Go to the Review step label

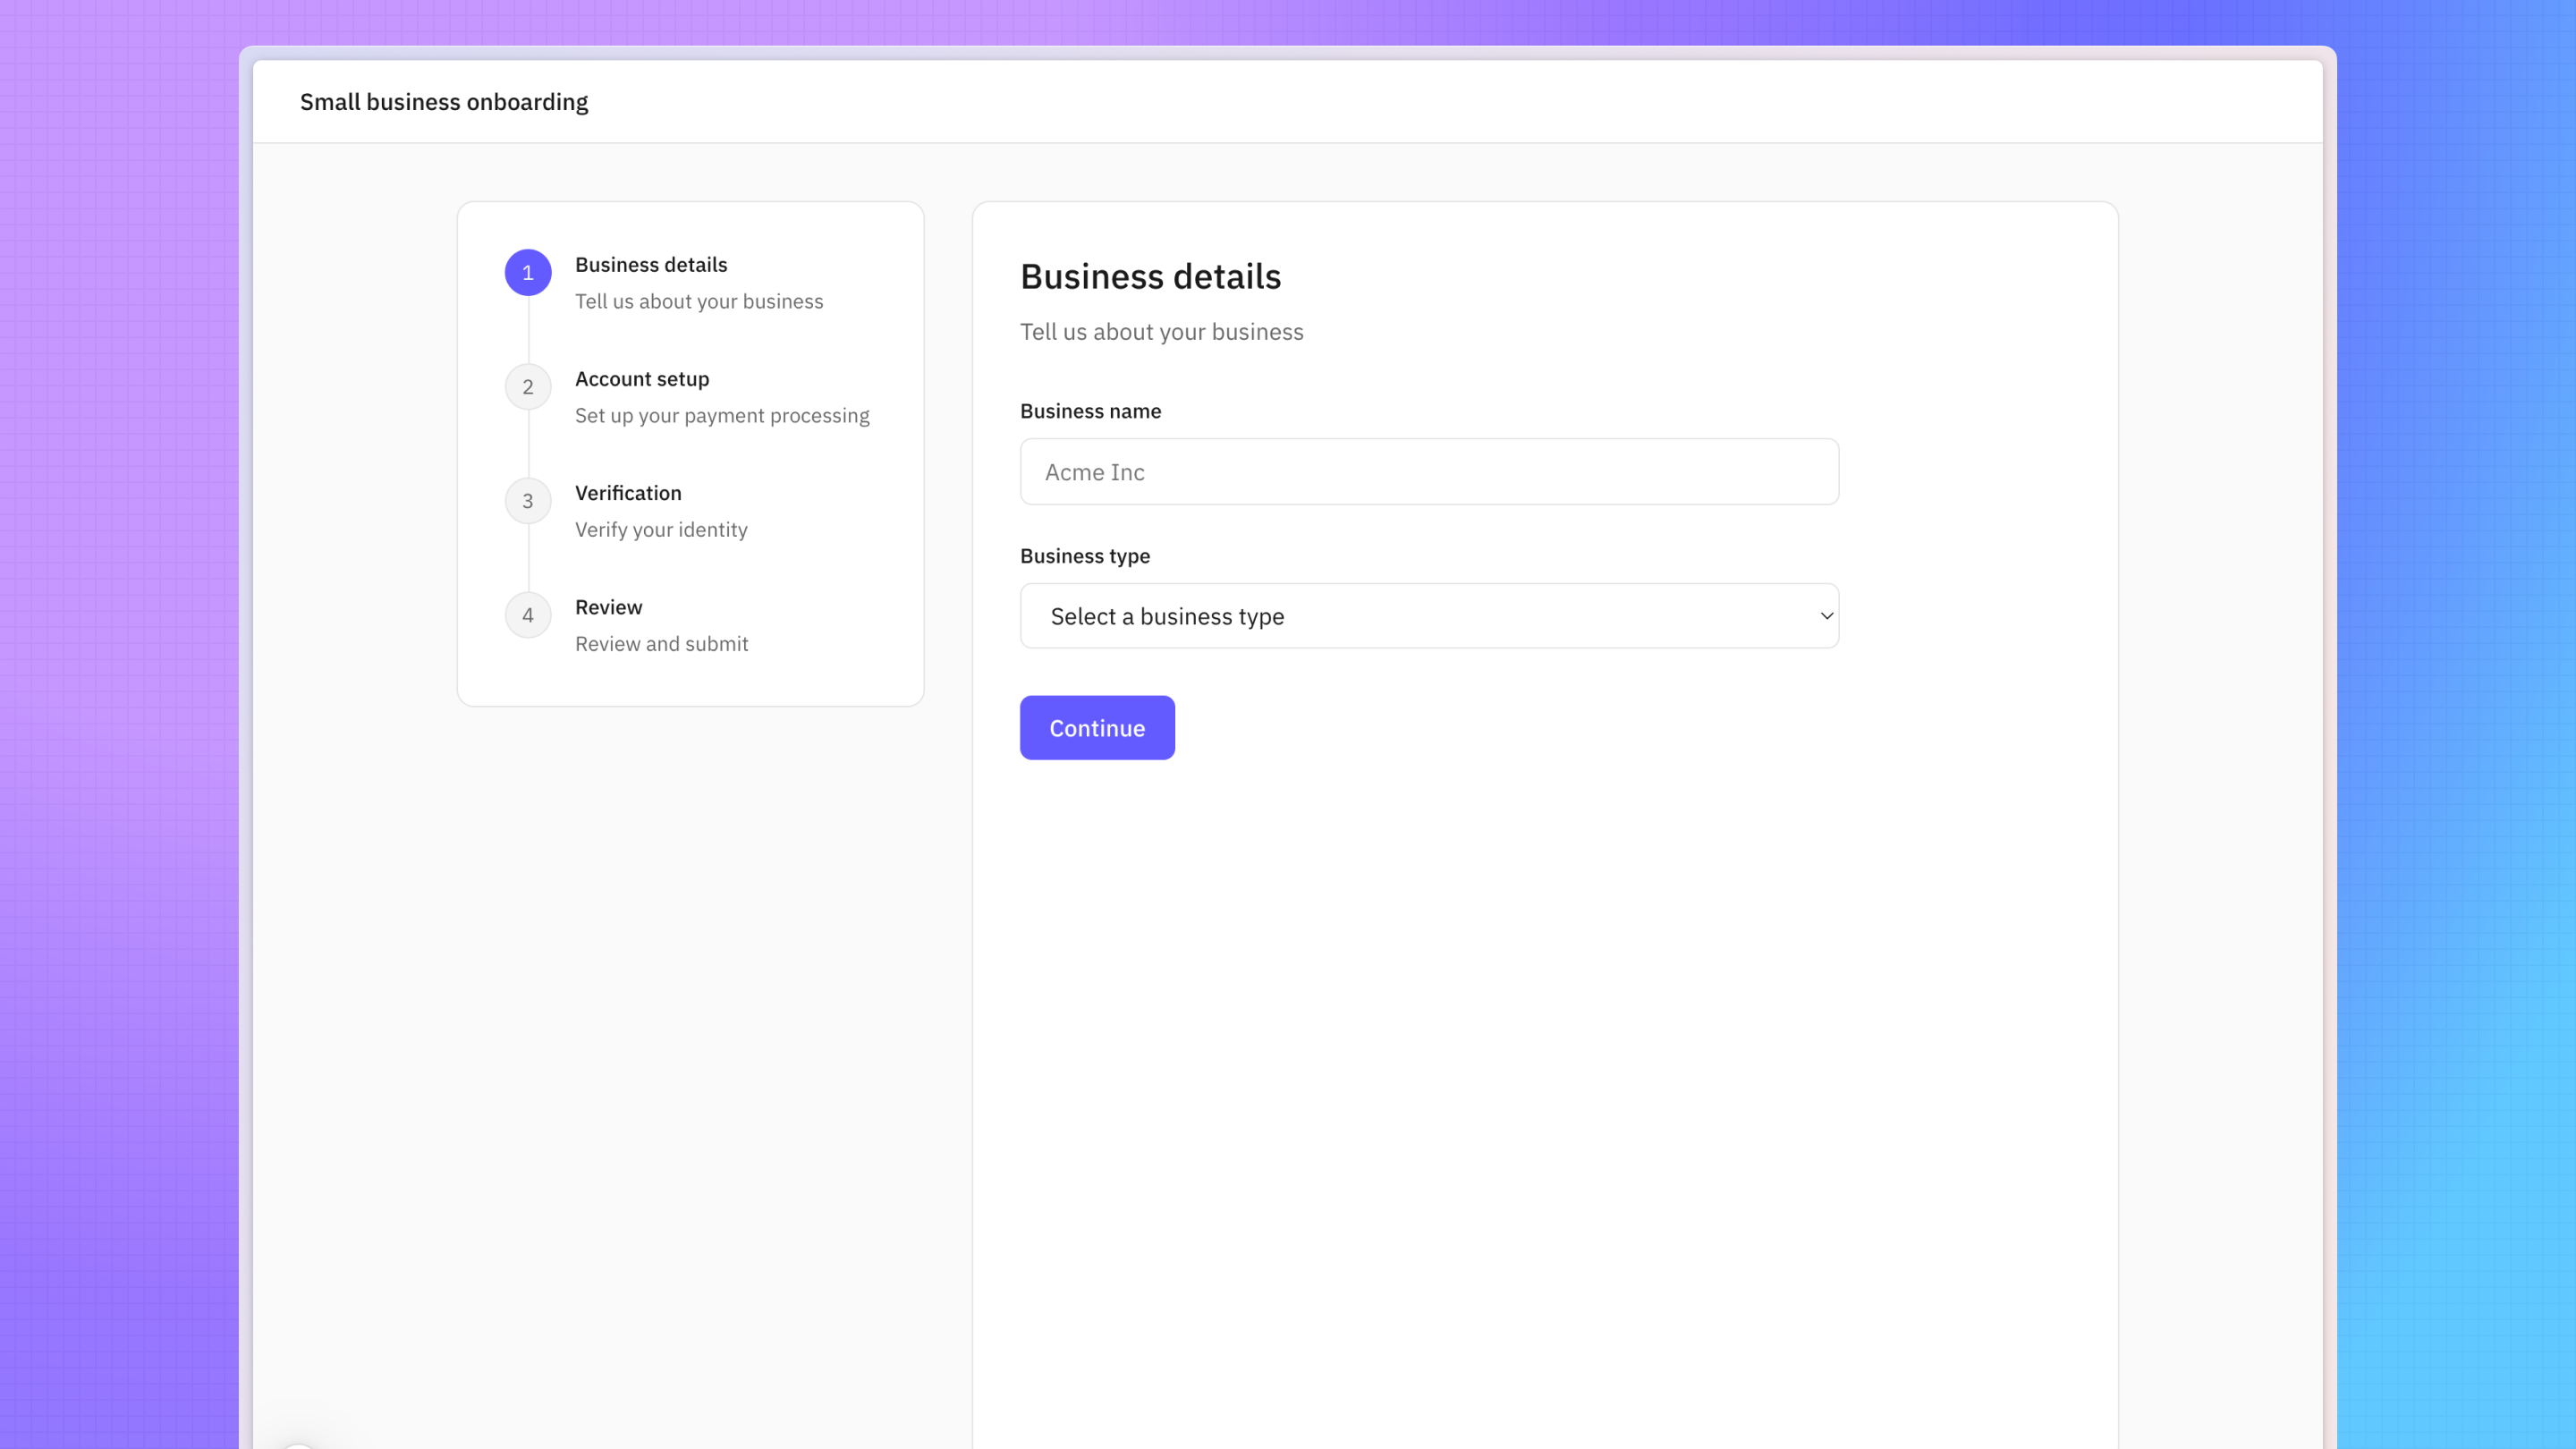point(608,607)
